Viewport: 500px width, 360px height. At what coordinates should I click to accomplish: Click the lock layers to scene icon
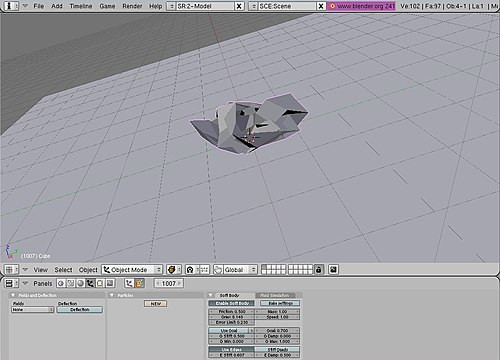319,270
